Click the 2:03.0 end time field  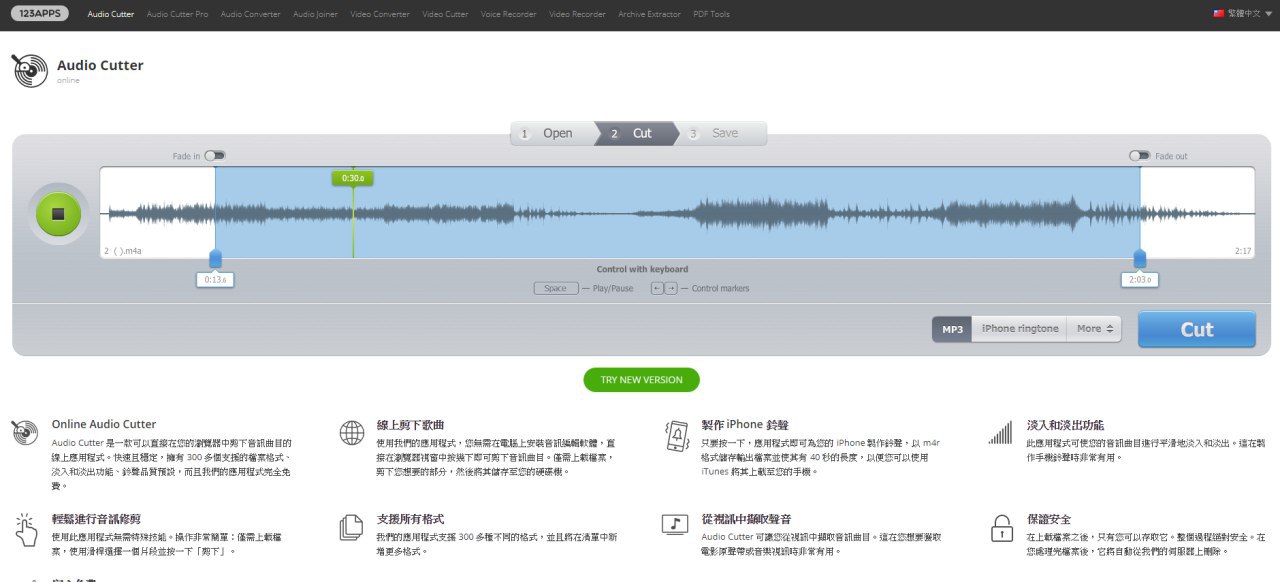point(1140,280)
